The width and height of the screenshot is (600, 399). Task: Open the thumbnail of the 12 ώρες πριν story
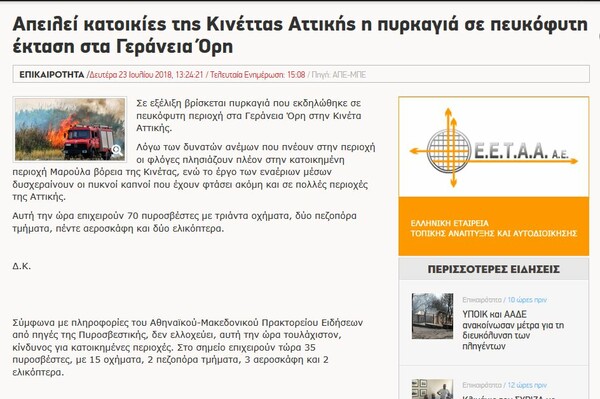click(x=432, y=389)
